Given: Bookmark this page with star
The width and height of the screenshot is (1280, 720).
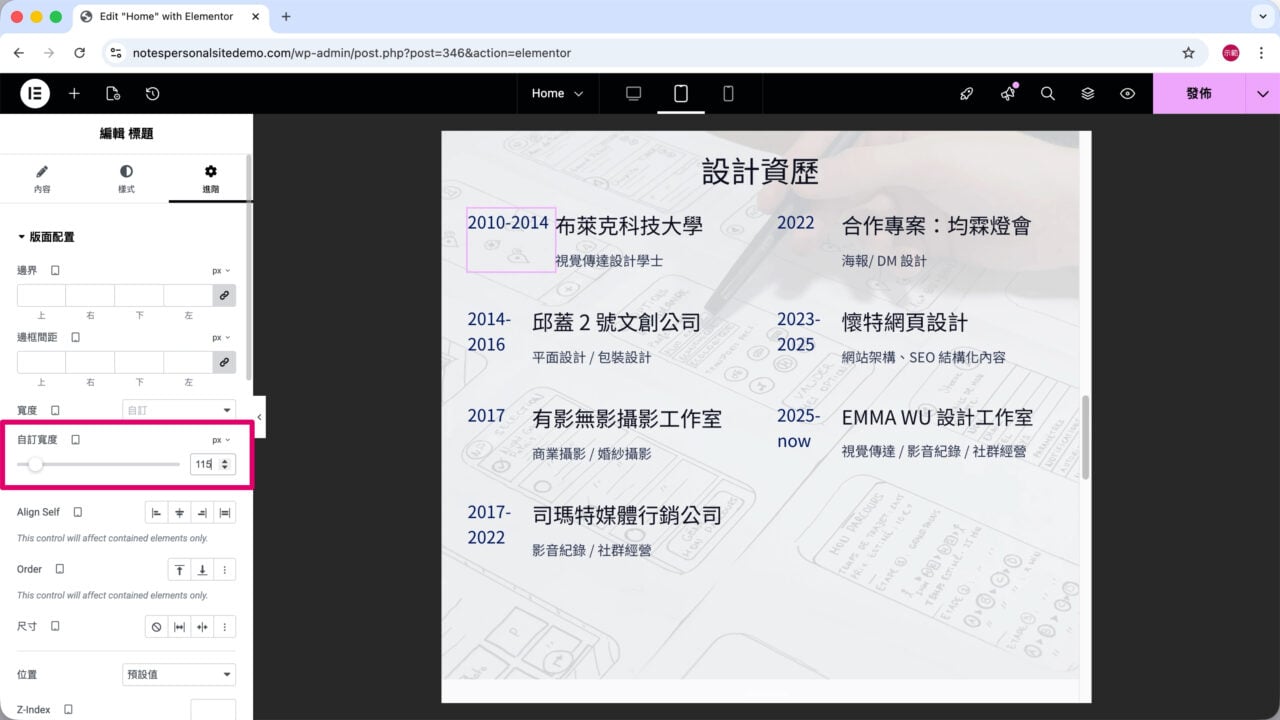Looking at the screenshot, I should click(x=1188, y=53).
